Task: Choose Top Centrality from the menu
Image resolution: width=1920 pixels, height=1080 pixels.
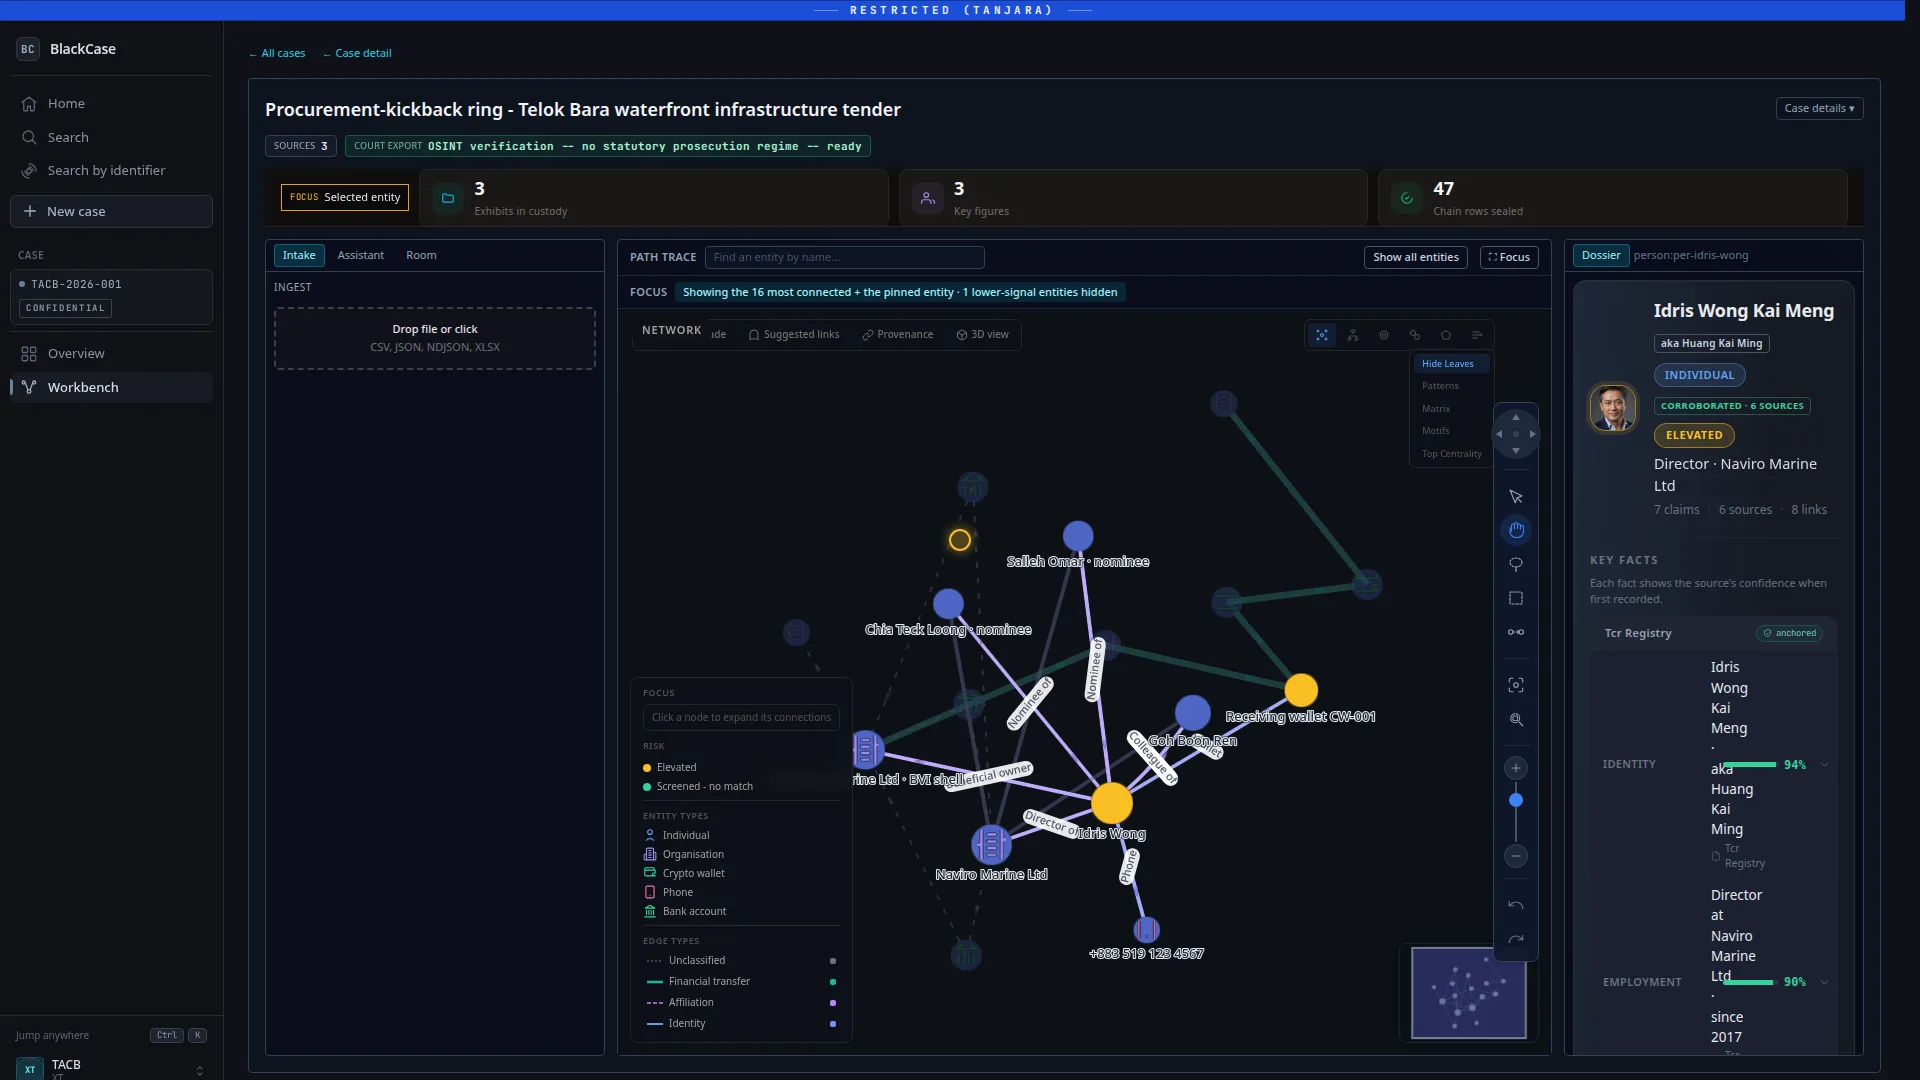Action: click(1451, 454)
